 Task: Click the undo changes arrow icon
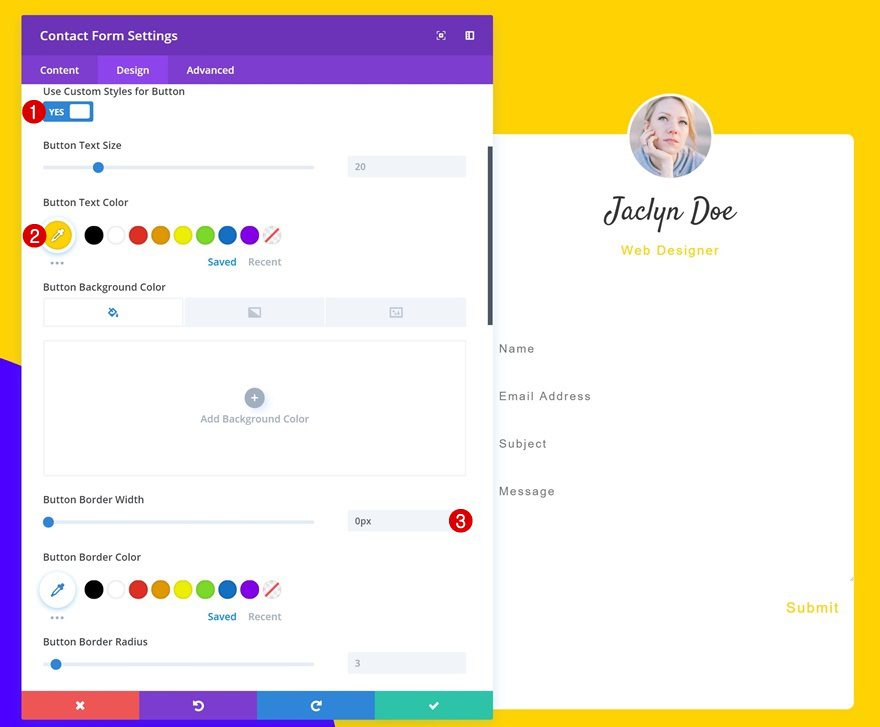(198, 705)
